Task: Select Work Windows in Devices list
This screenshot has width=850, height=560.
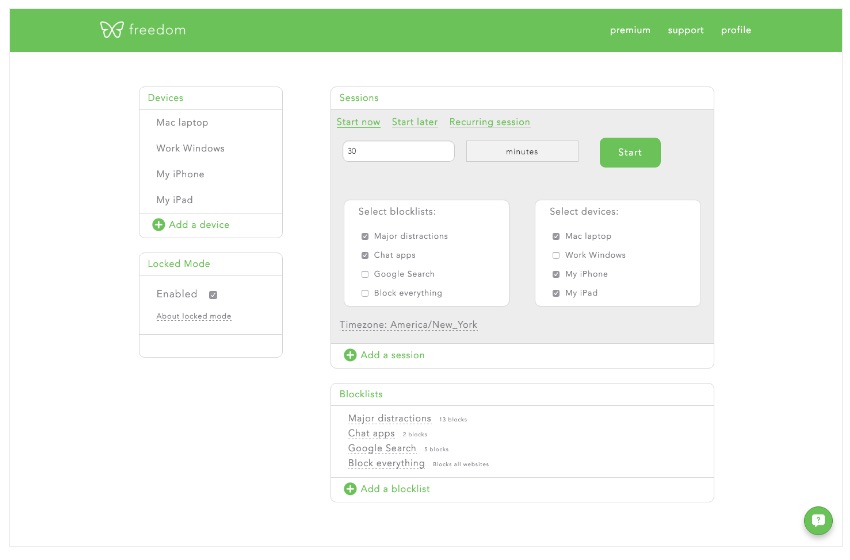Action: pyautogui.click(x=190, y=149)
